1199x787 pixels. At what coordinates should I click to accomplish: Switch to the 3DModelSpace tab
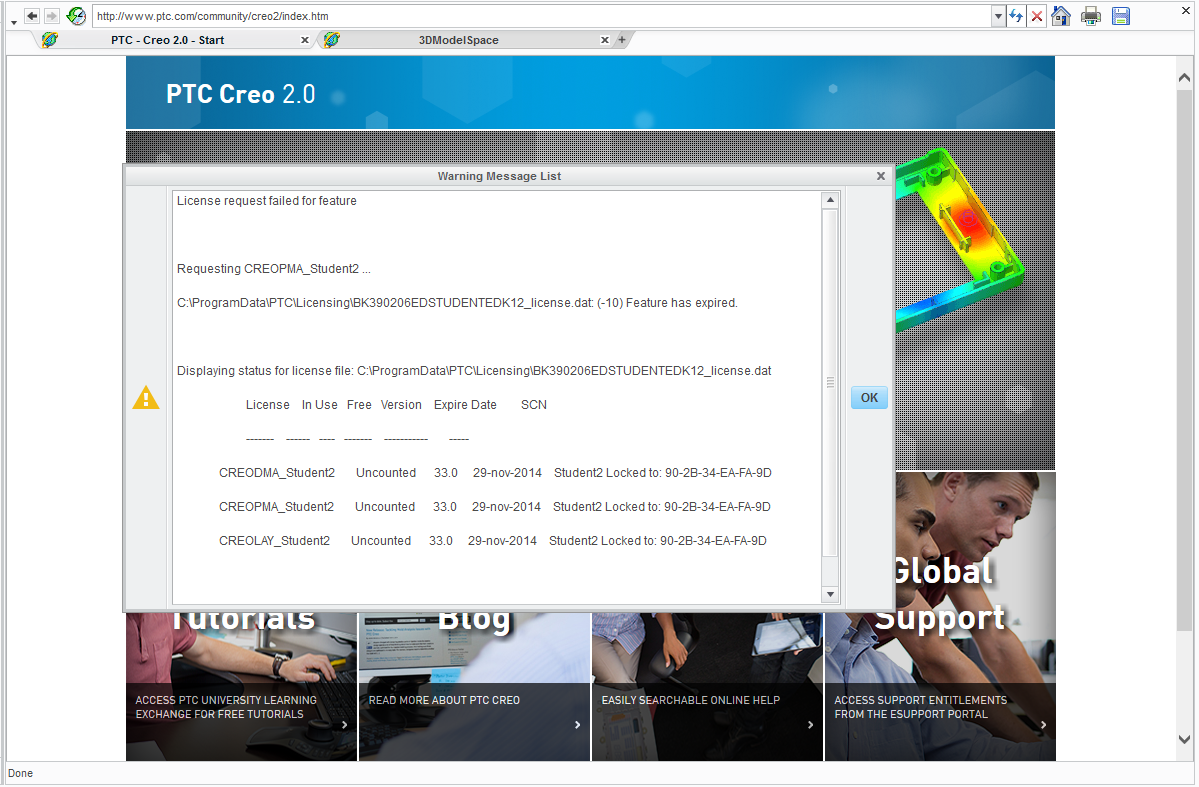click(x=458, y=41)
